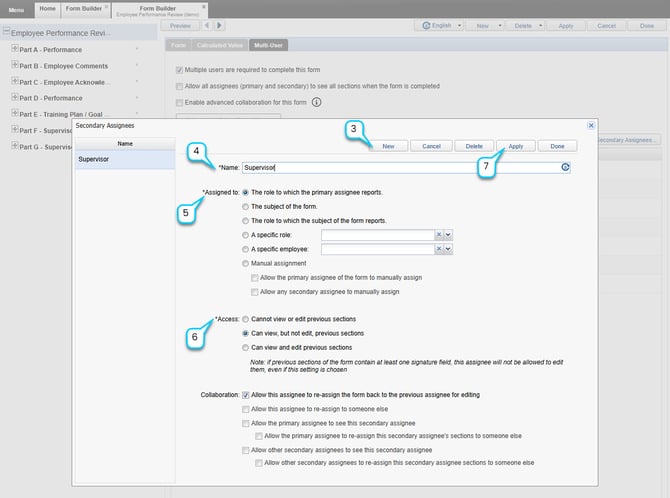The image size is (670, 498).
Task: Select Can view and edit previous sections
Action: tap(245, 348)
